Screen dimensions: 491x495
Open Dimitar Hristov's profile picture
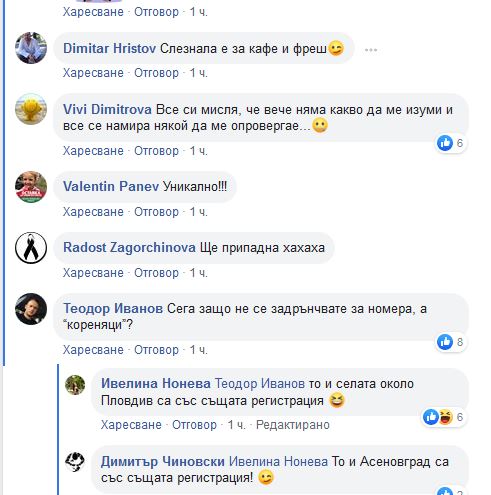tap(31, 48)
